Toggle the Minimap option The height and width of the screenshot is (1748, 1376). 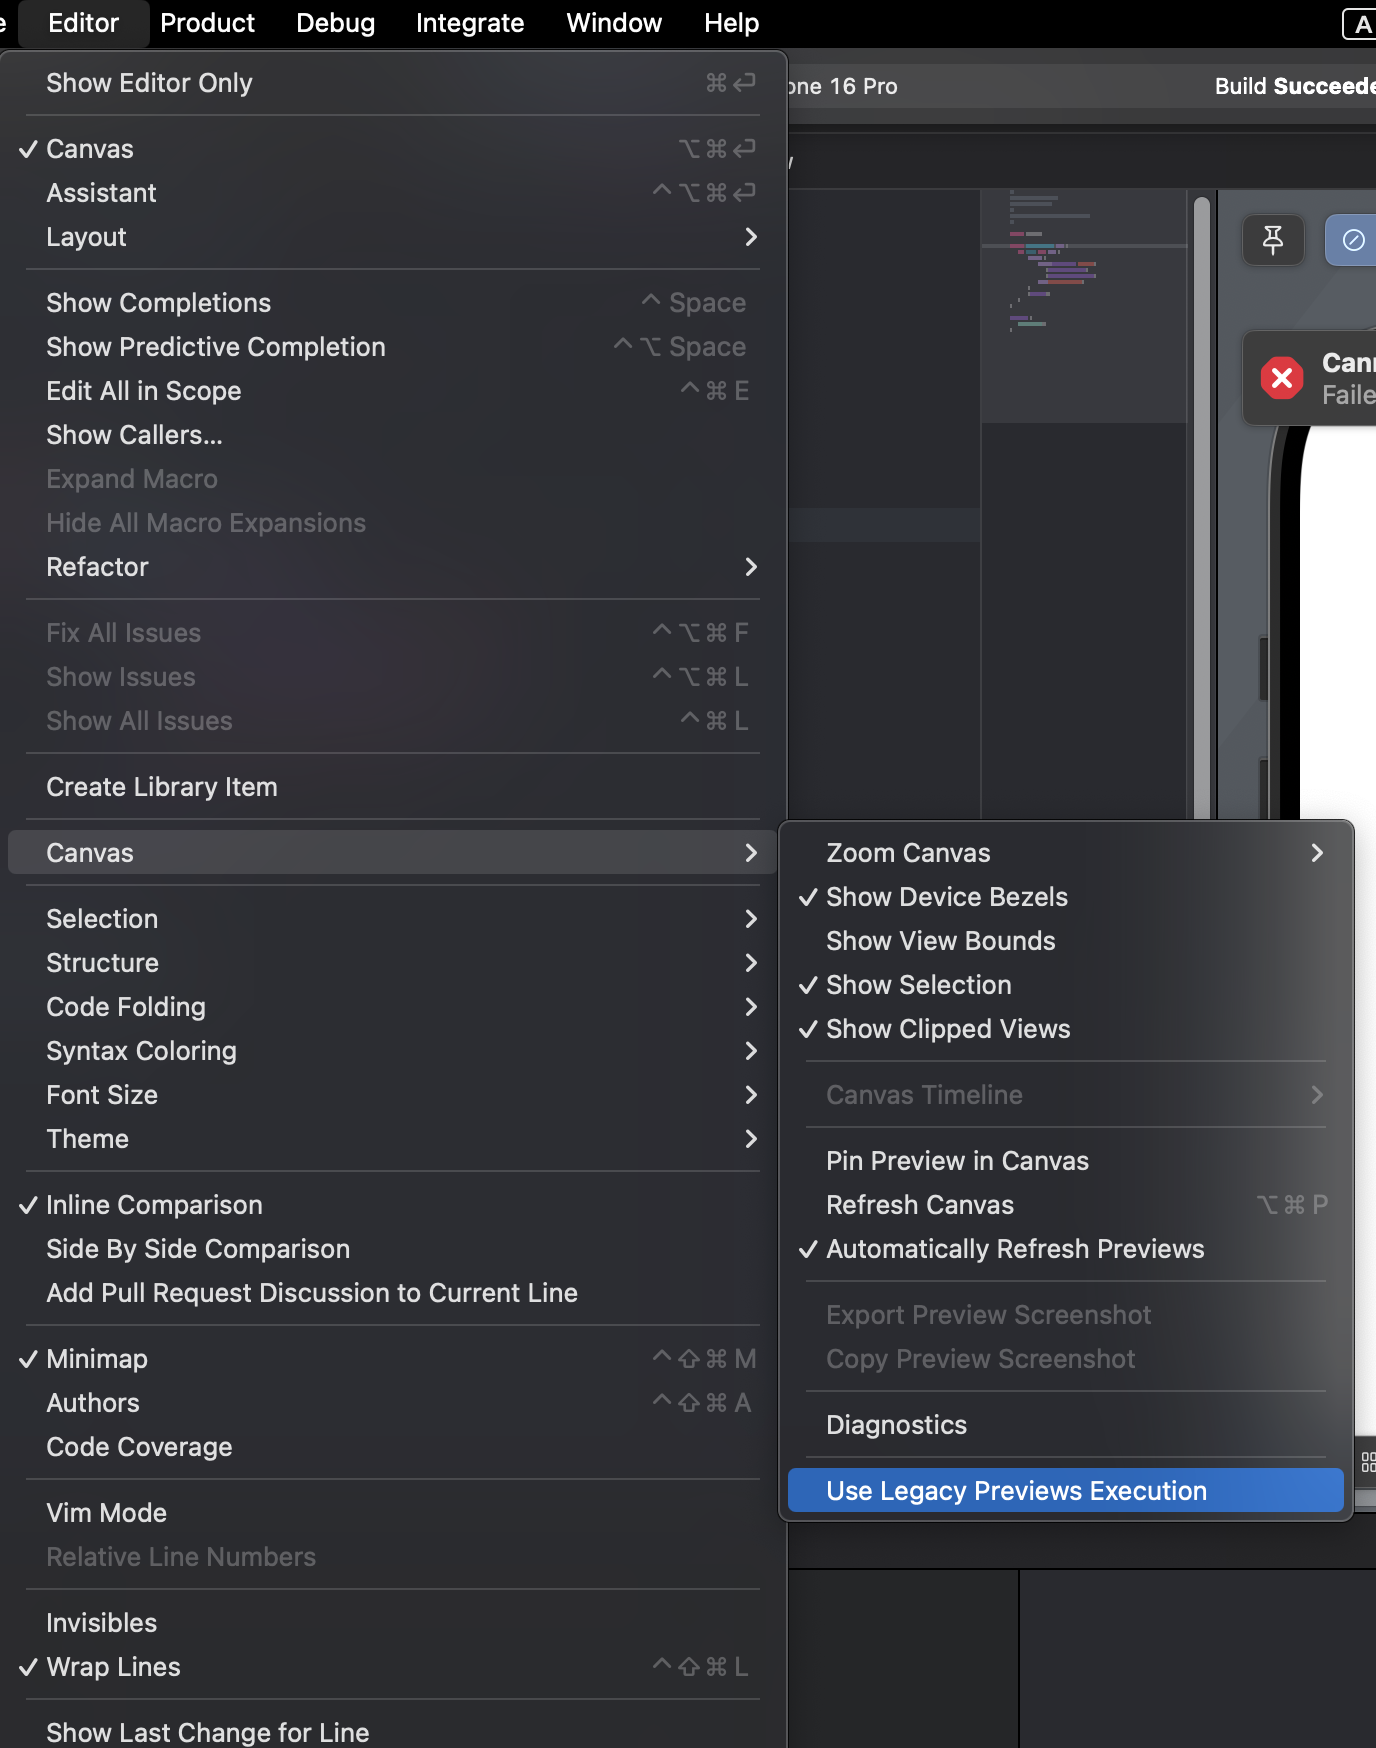tap(392, 1359)
